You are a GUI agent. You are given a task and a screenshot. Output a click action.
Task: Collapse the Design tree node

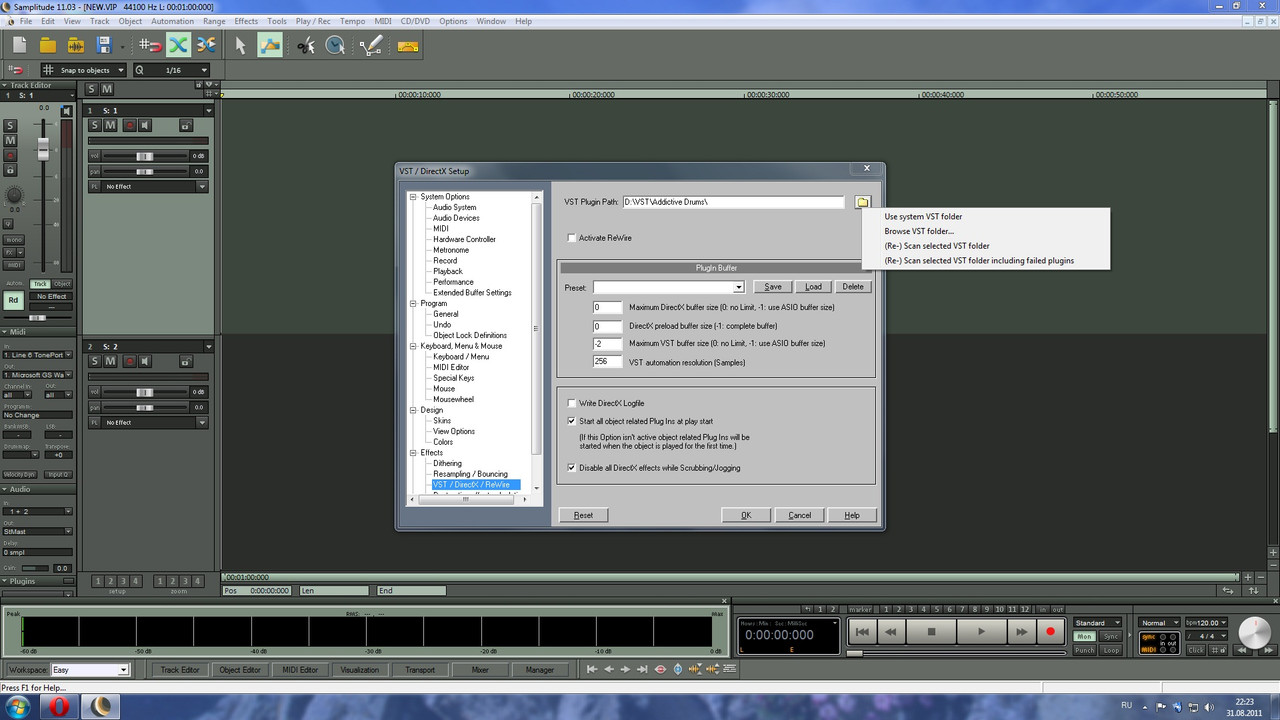[413, 410]
